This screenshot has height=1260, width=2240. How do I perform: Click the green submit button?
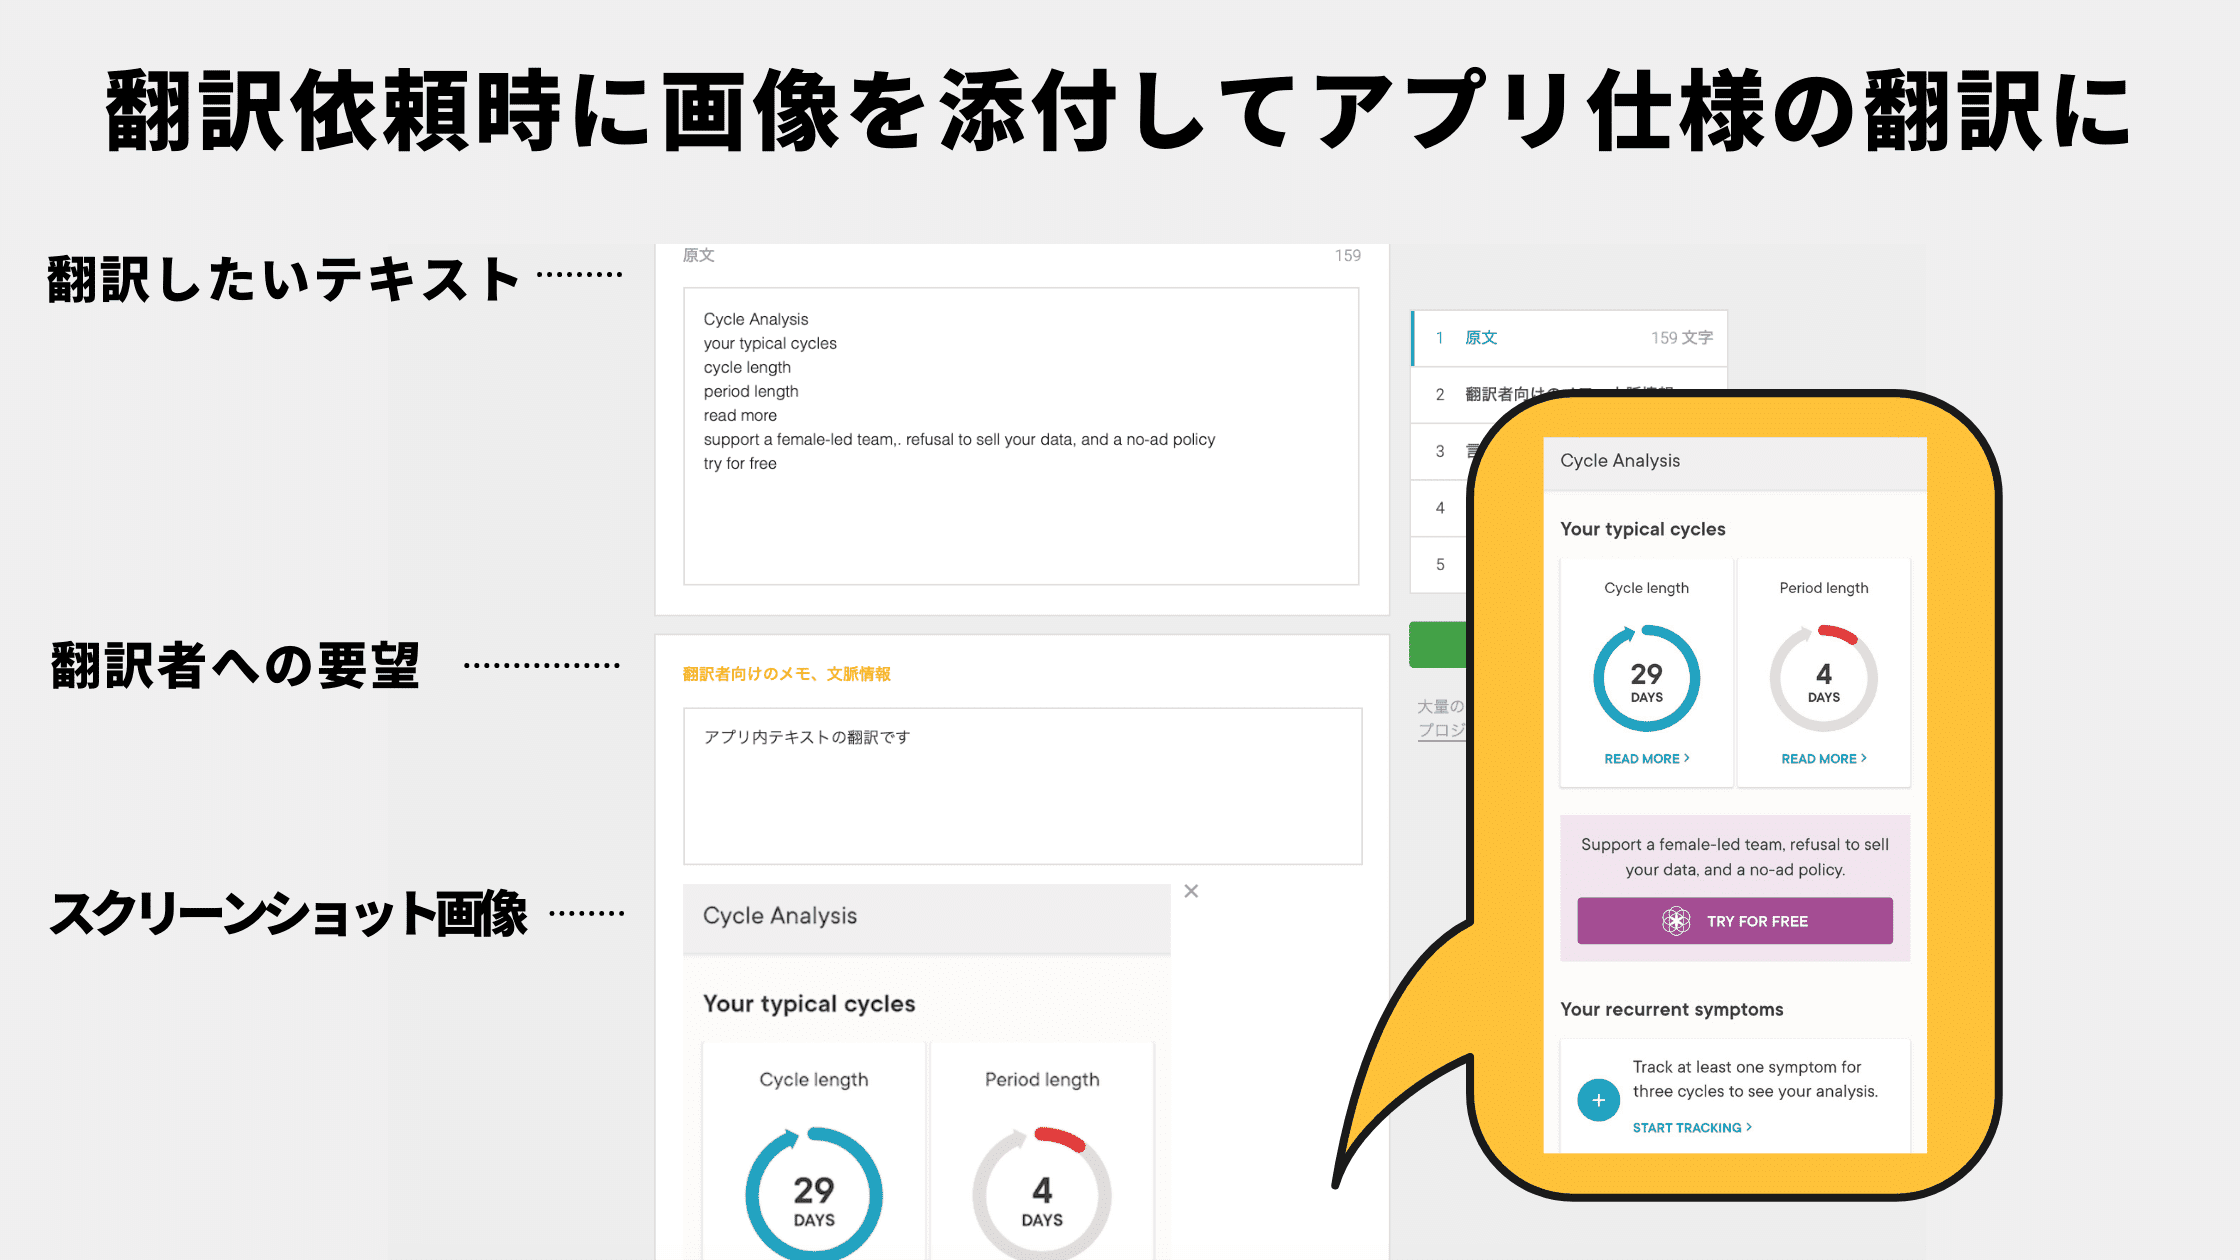[1440, 643]
